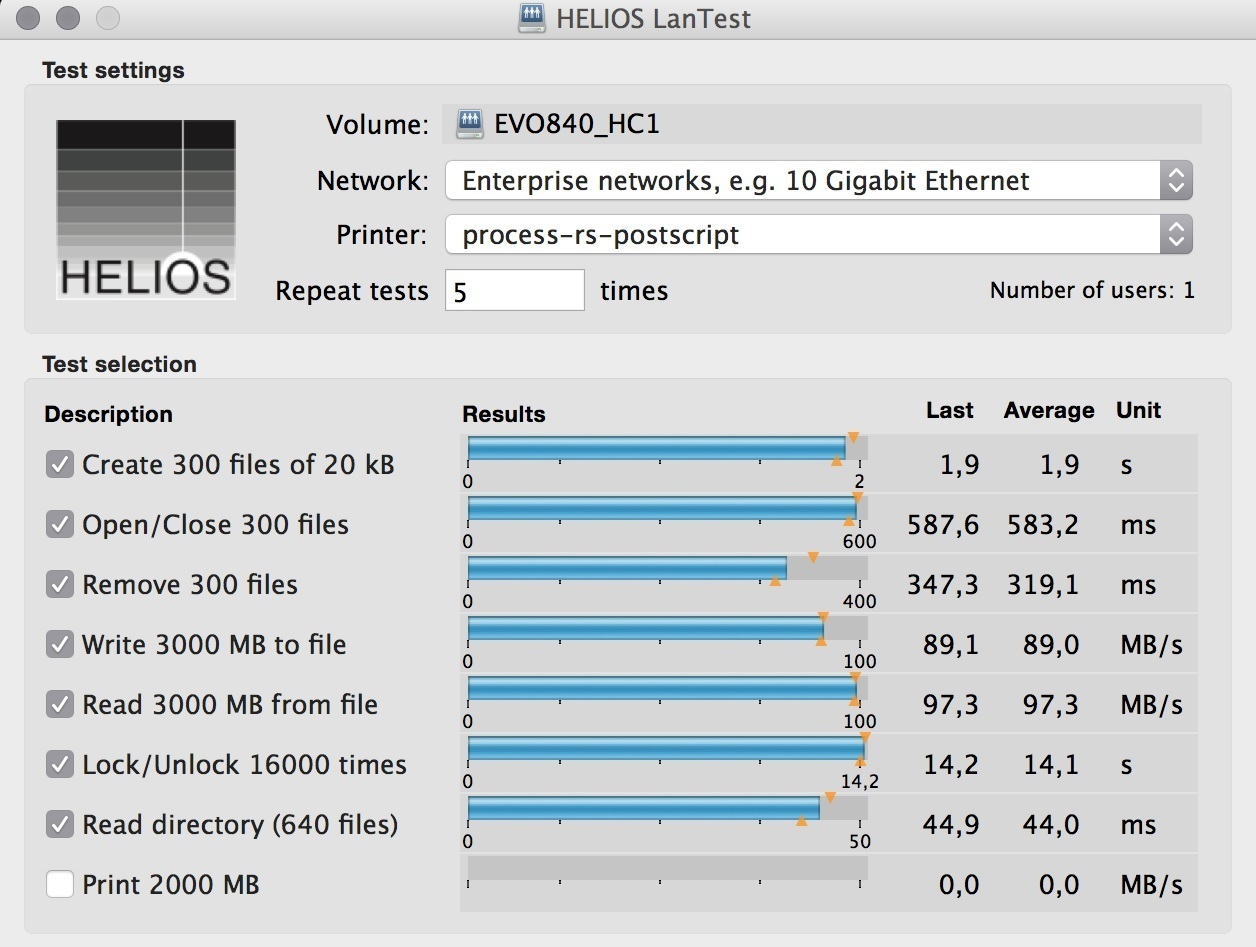Click the Last value 587,6

point(943,525)
